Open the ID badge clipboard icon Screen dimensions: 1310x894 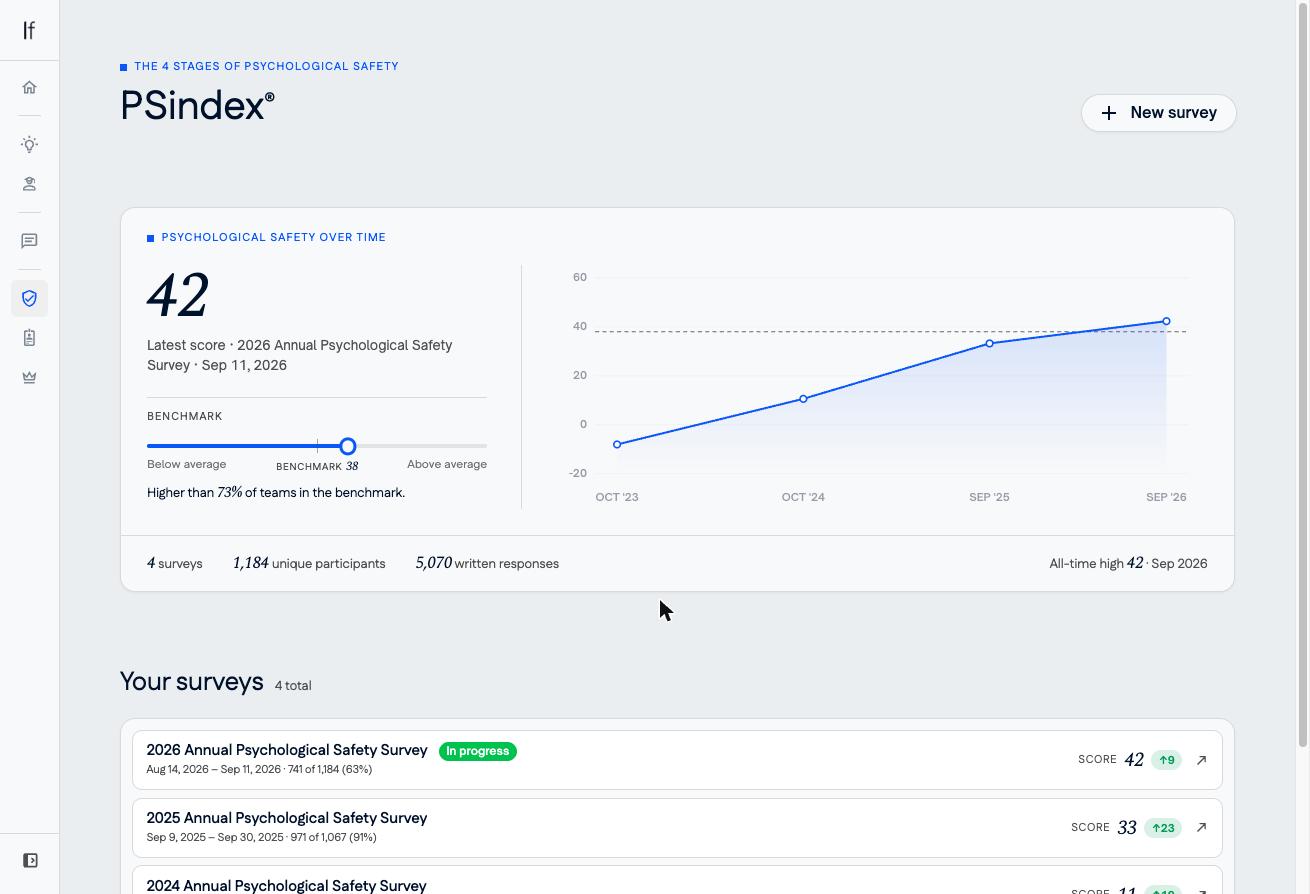coord(29,338)
